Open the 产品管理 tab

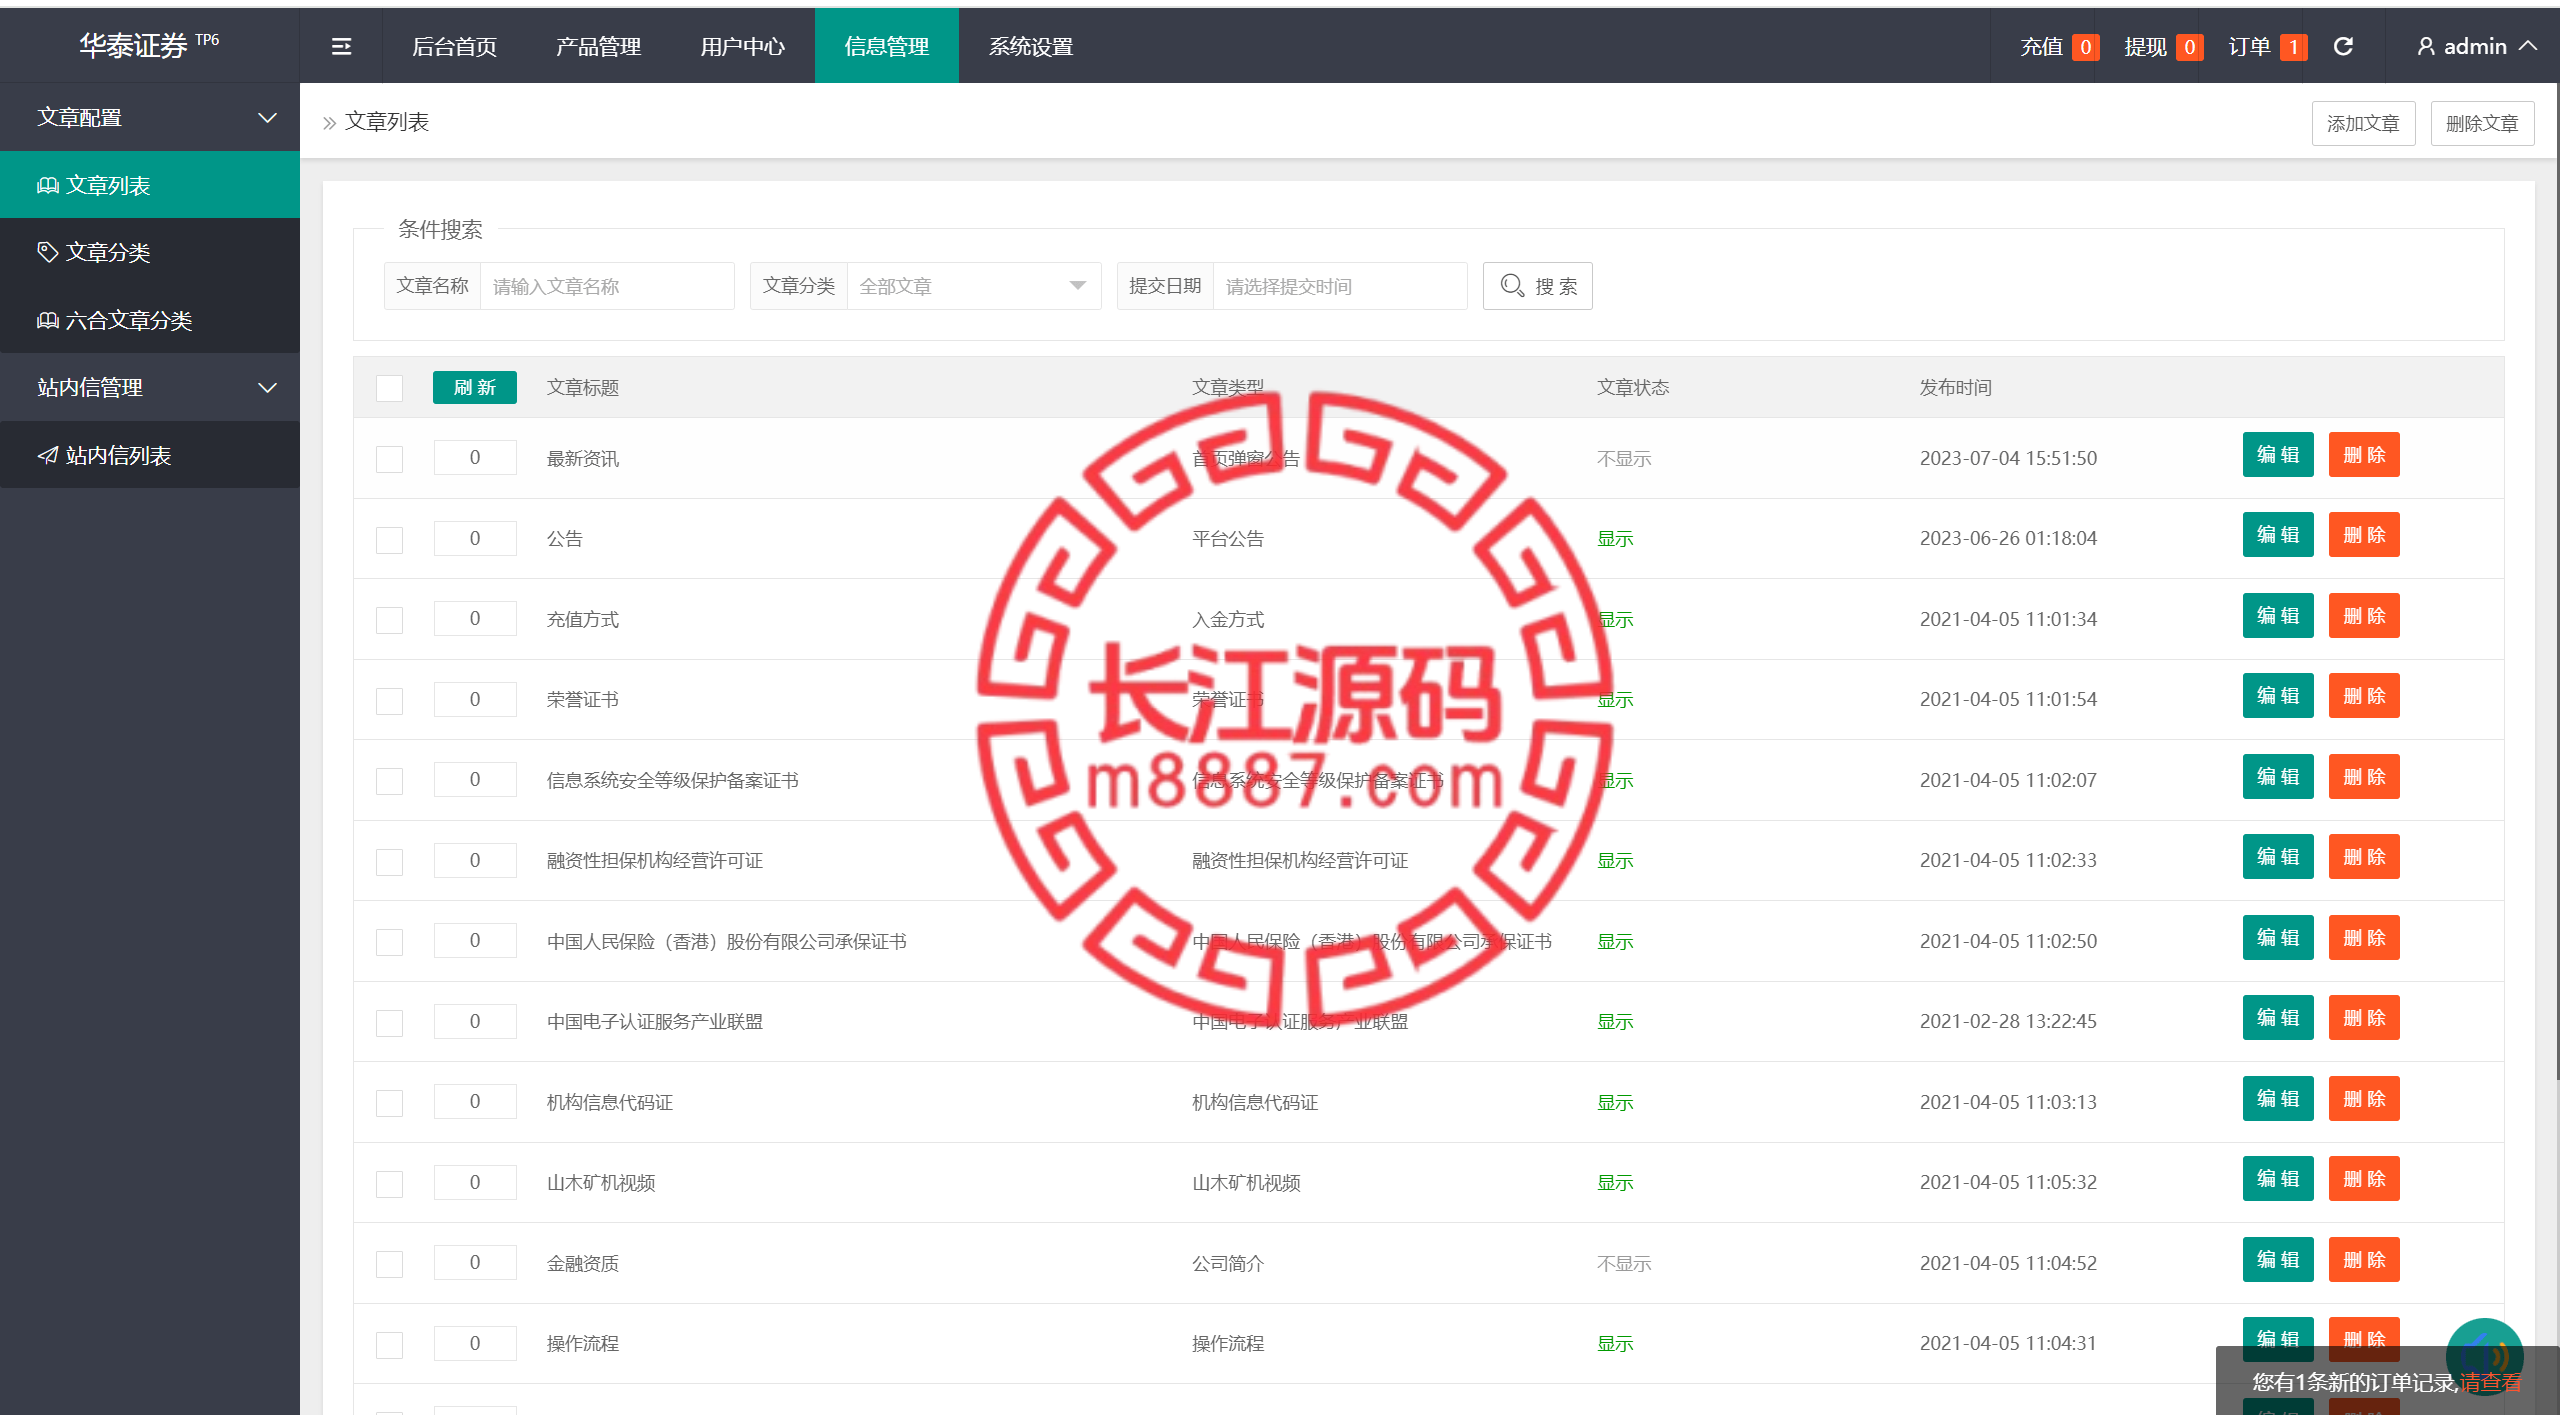[598, 46]
